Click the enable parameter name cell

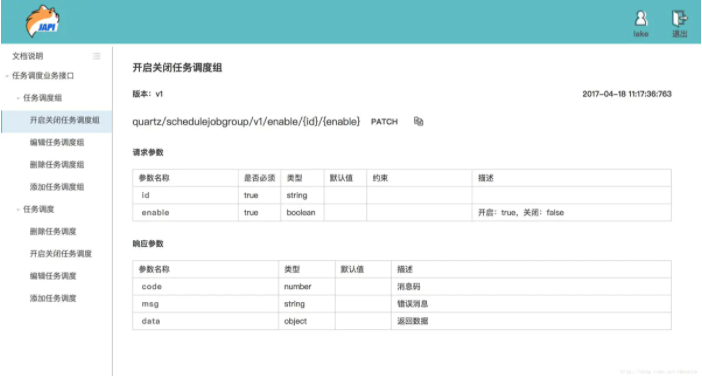coord(185,212)
